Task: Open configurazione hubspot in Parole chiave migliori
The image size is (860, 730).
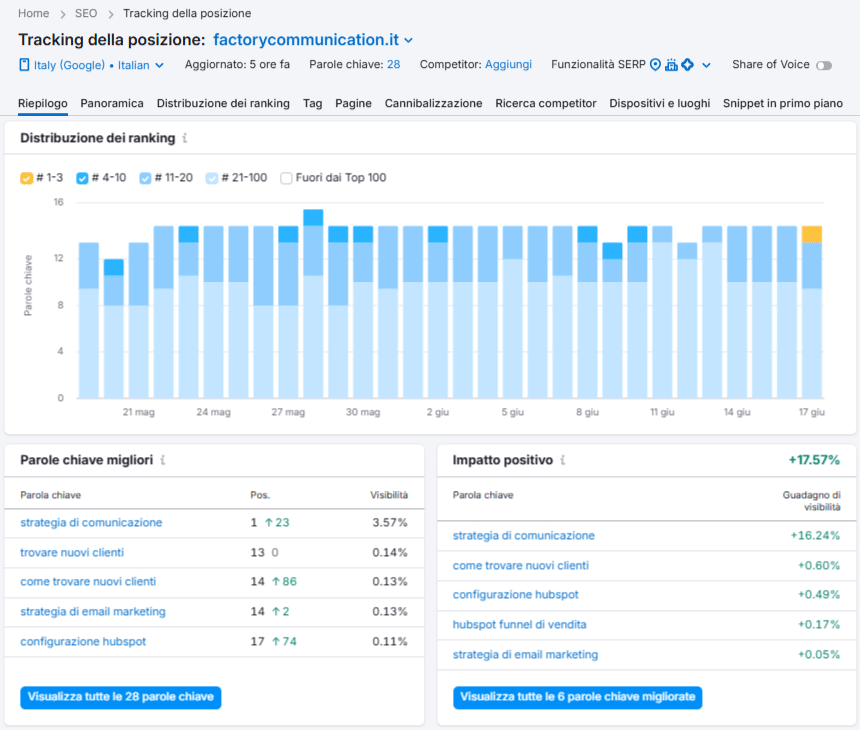Action: [83, 641]
